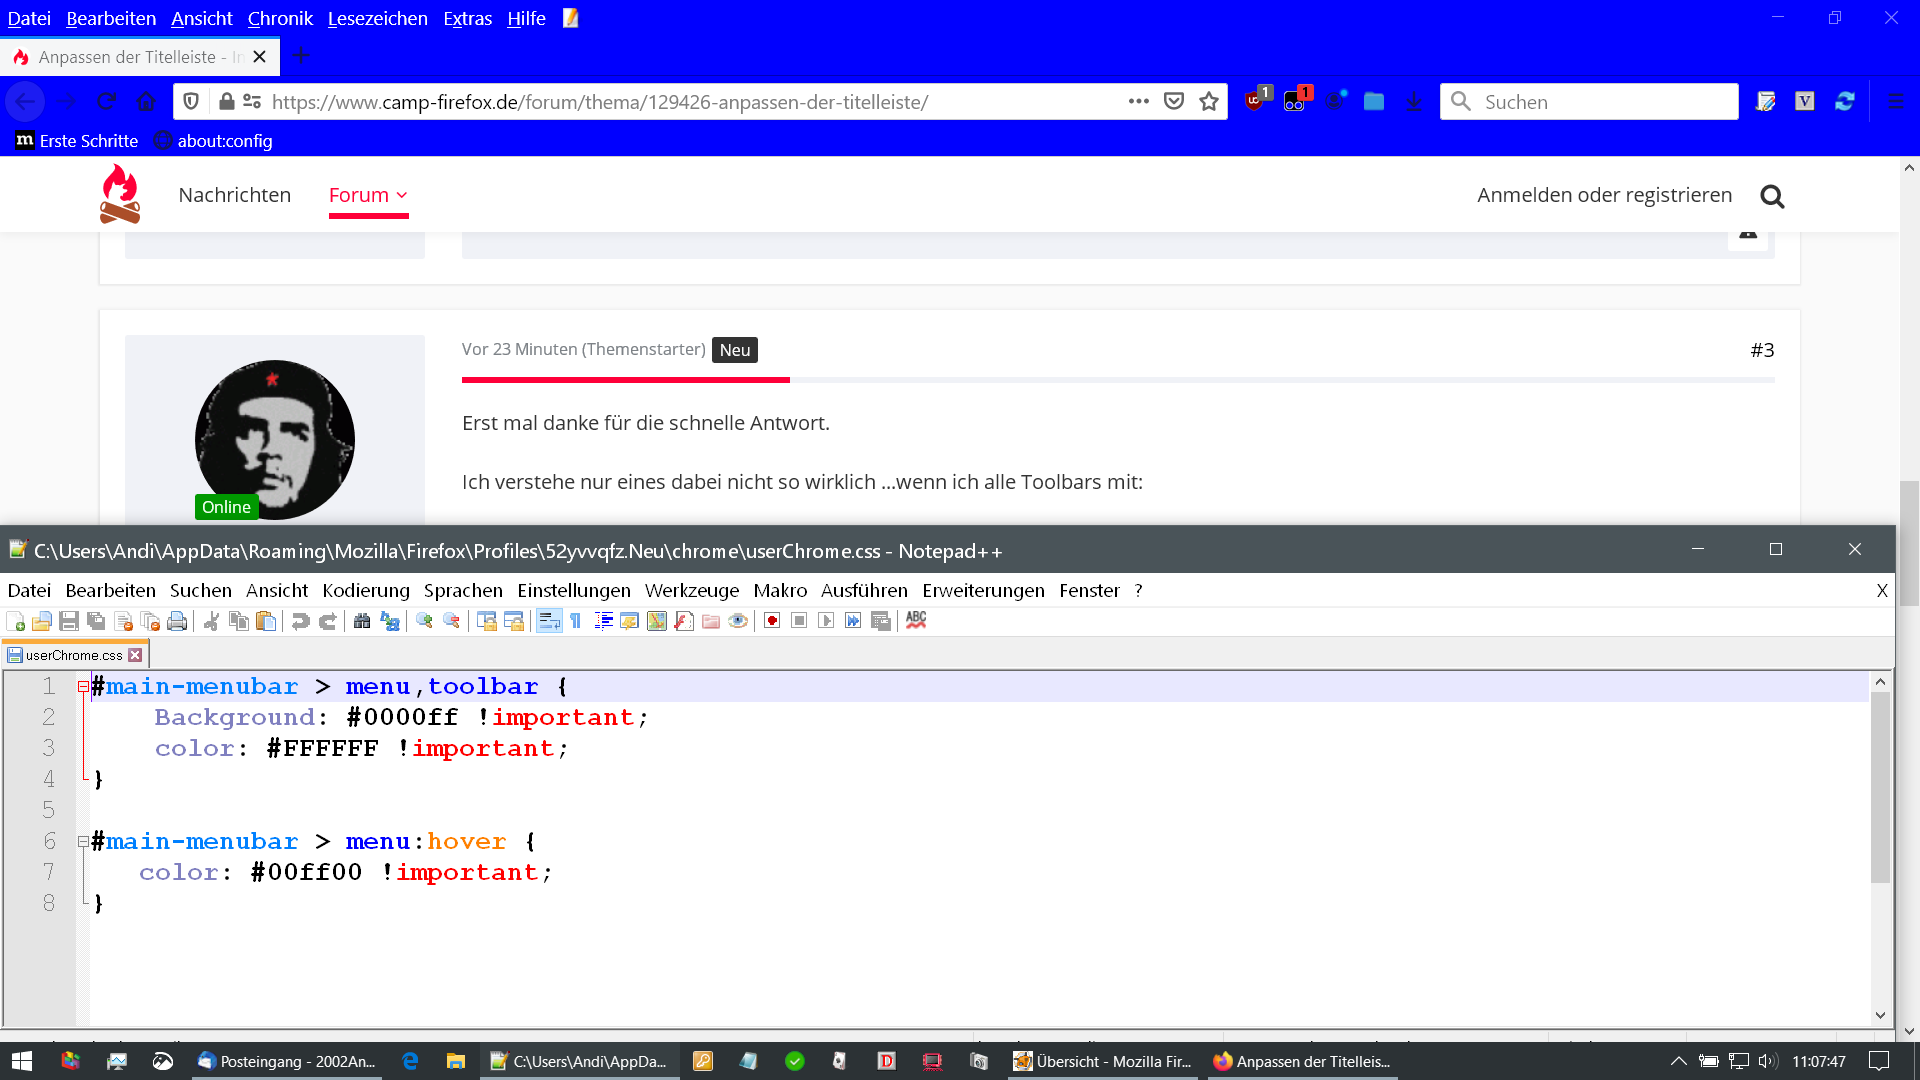Click the Notepad++ editor vertical scrollbar thumb
Image resolution: width=1920 pixels, height=1080 pixels.
tap(1880, 785)
